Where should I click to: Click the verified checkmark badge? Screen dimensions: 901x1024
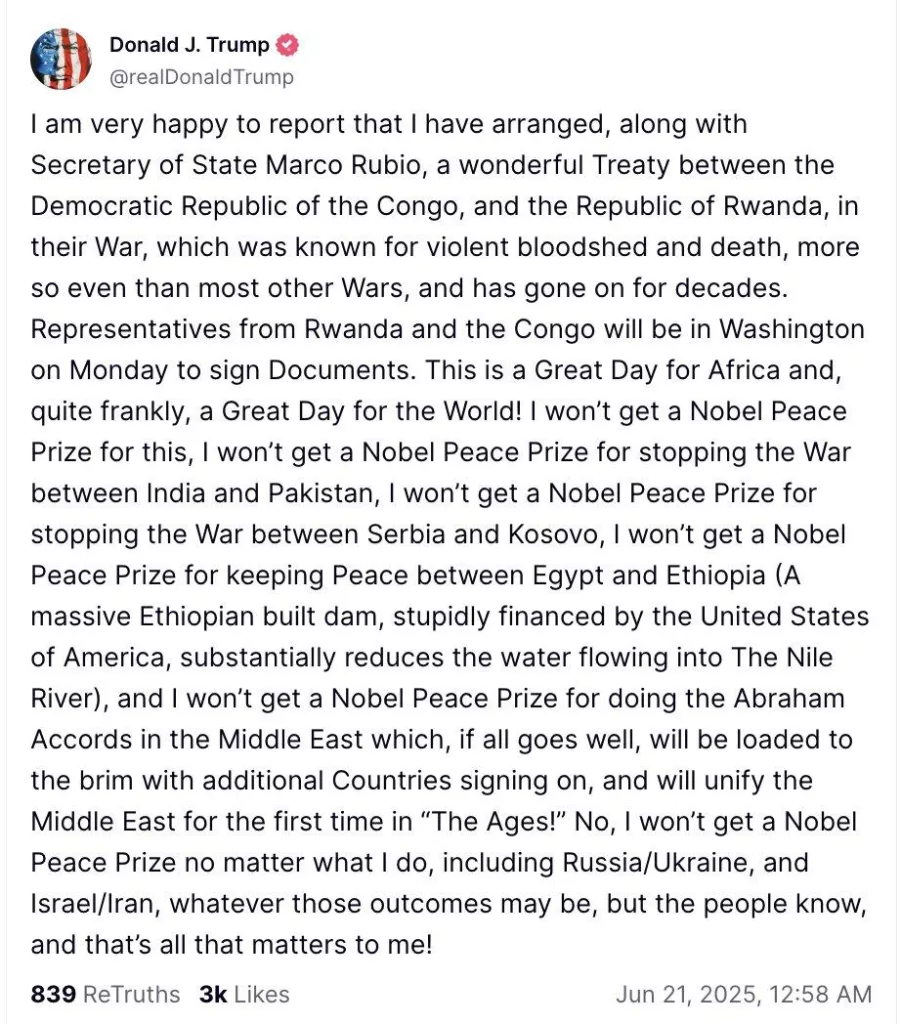(289, 45)
